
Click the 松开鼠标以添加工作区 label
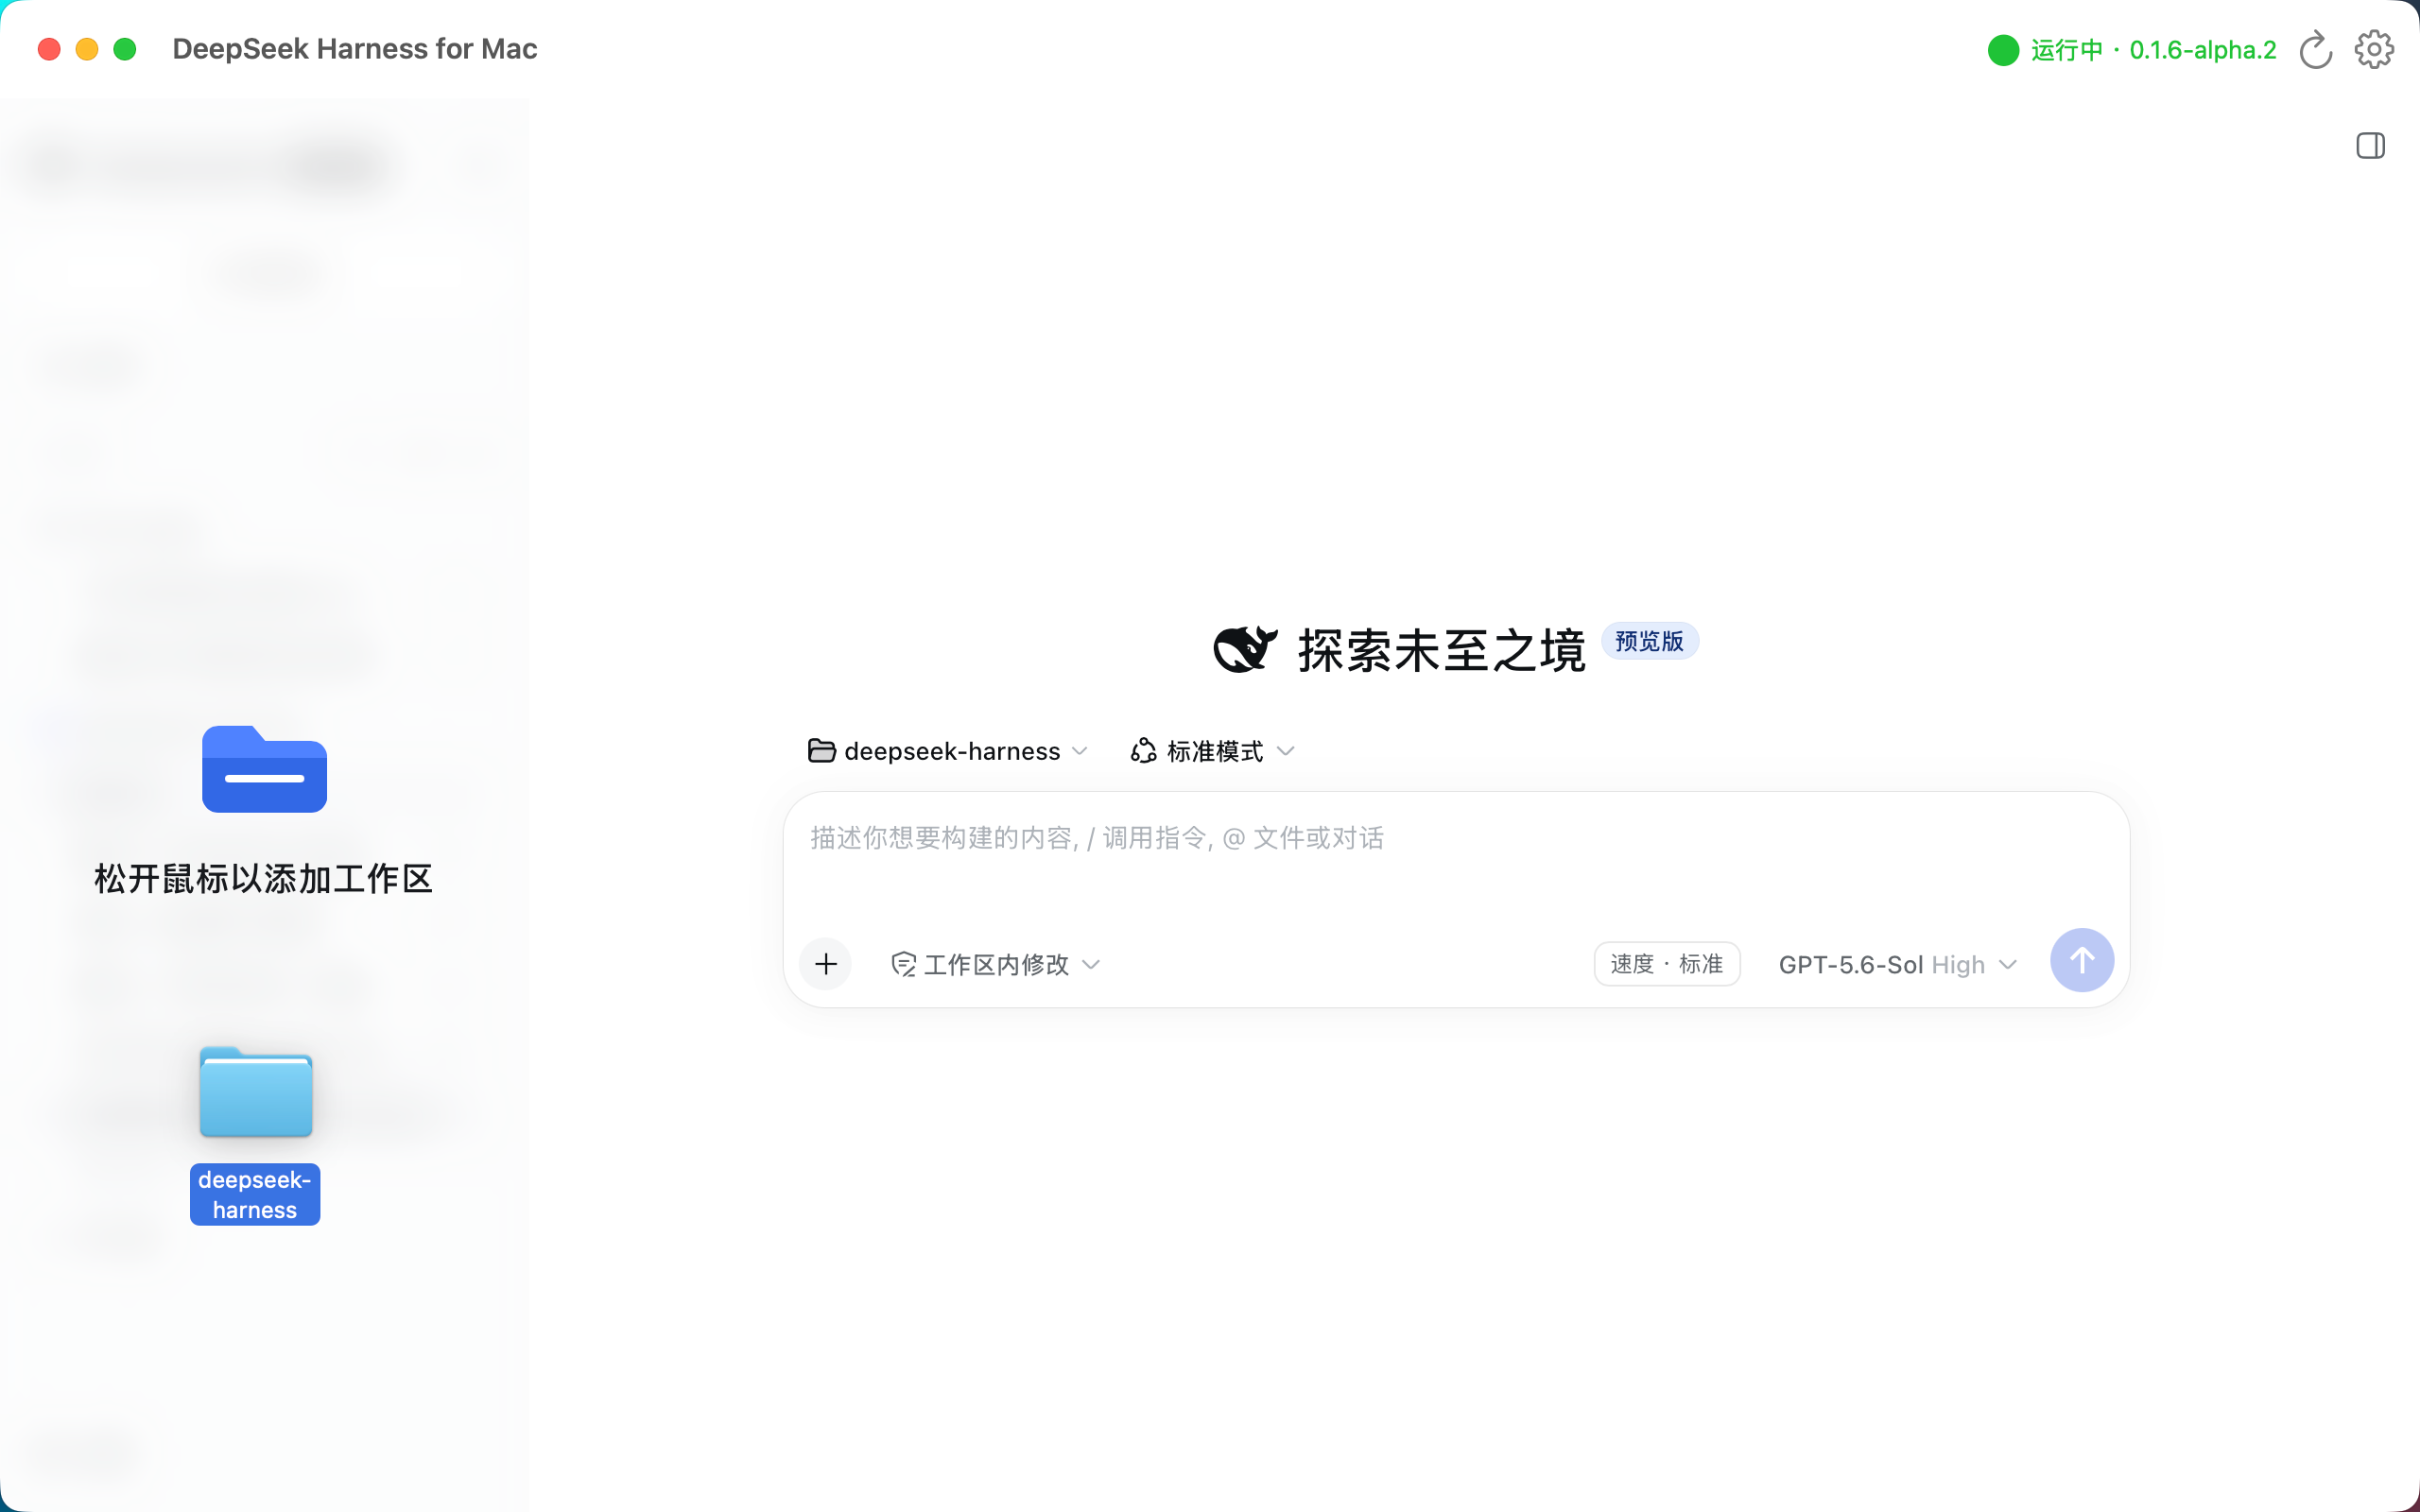(x=264, y=879)
